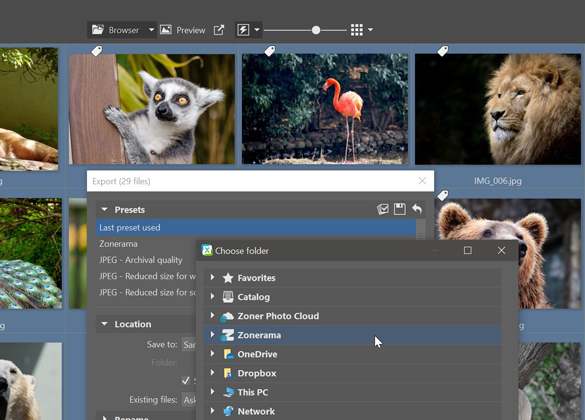Maximize the Choose folder window
This screenshot has height=420, width=585.
pyautogui.click(x=467, y=250)
